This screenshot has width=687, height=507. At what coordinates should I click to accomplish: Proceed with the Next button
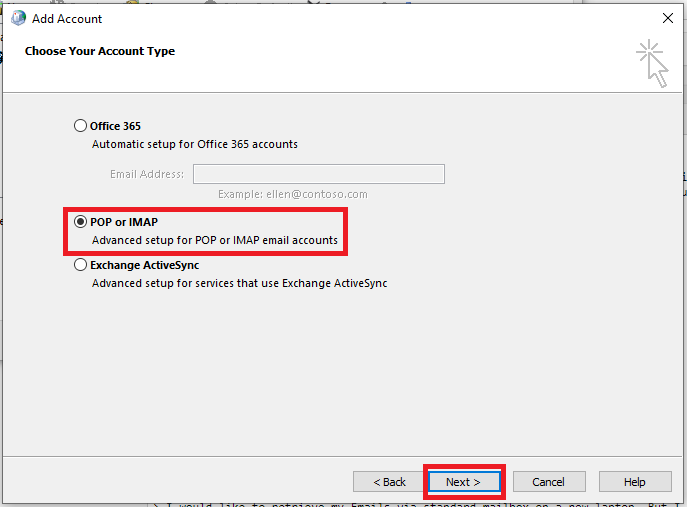click(463, 482)
